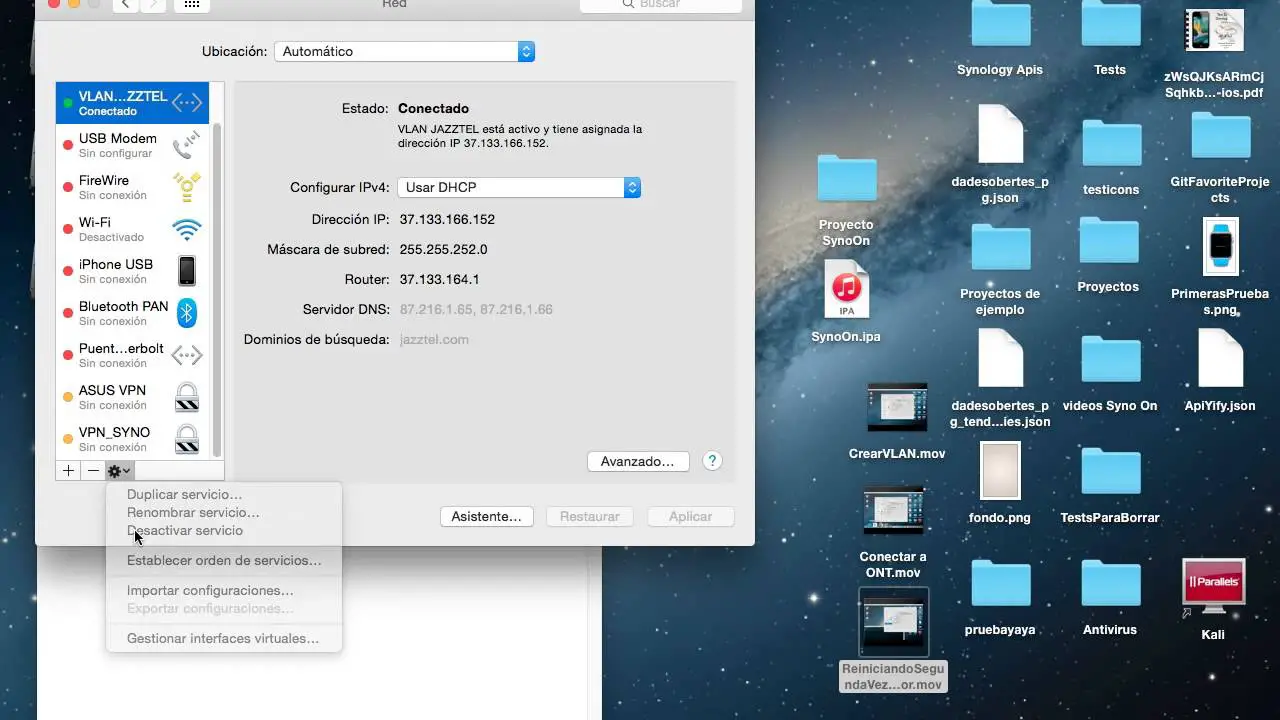Select Duplicar servicio from the menu
The height and width of the screenshot is (720, 1280).
[x=184, y=494]
